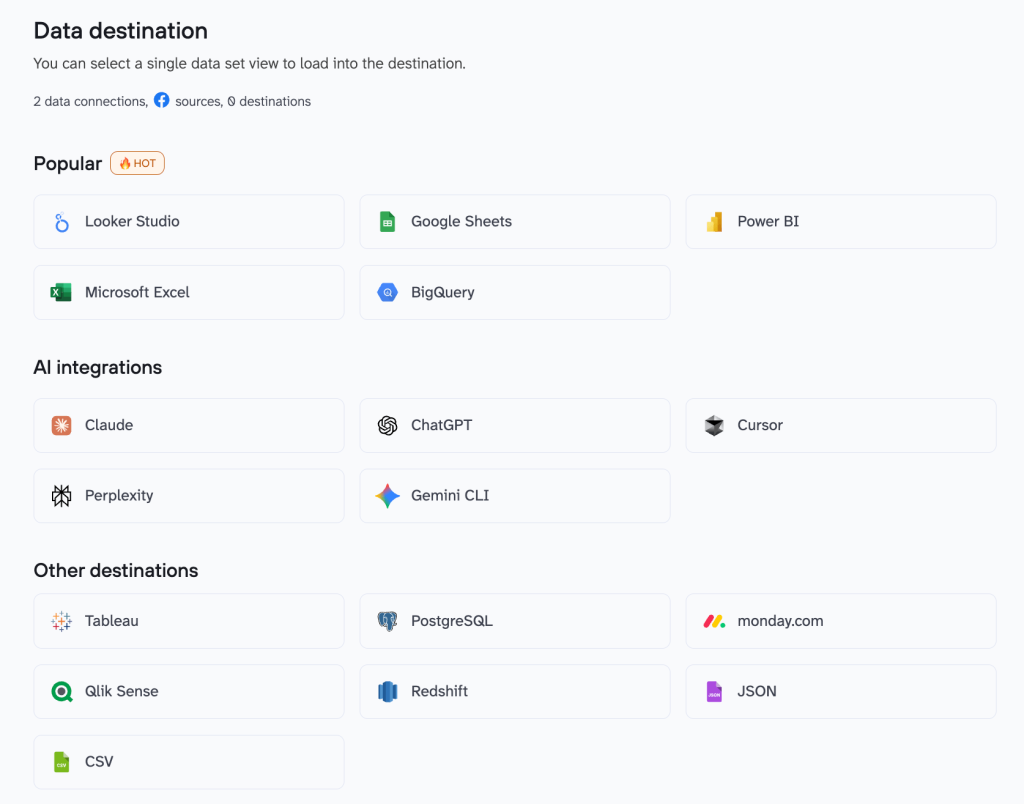The image size is (1024, 804).
Task: Select the Perplexity icon
Action: click(x=60, y=495)
